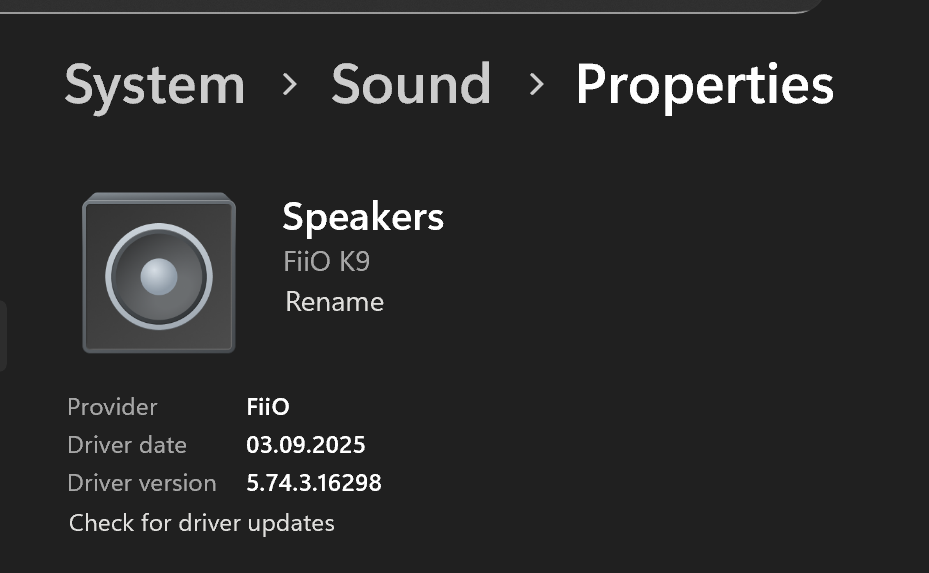Viewport: 929px width, 573px height.
Task: Click the FiiO provider value
Action: click(x=268, y=407)
